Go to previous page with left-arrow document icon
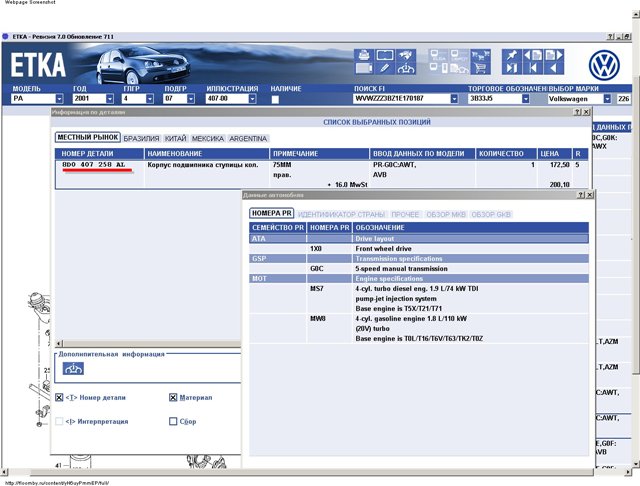The width and height of the screenshot is (640, 486). (533, 55)
